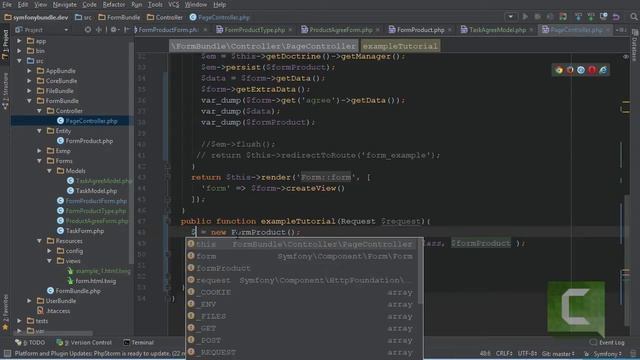Viewport: 640px width, 360px height.
Task: Choose '_POST' from completion popup
Action: coord(303,340)
